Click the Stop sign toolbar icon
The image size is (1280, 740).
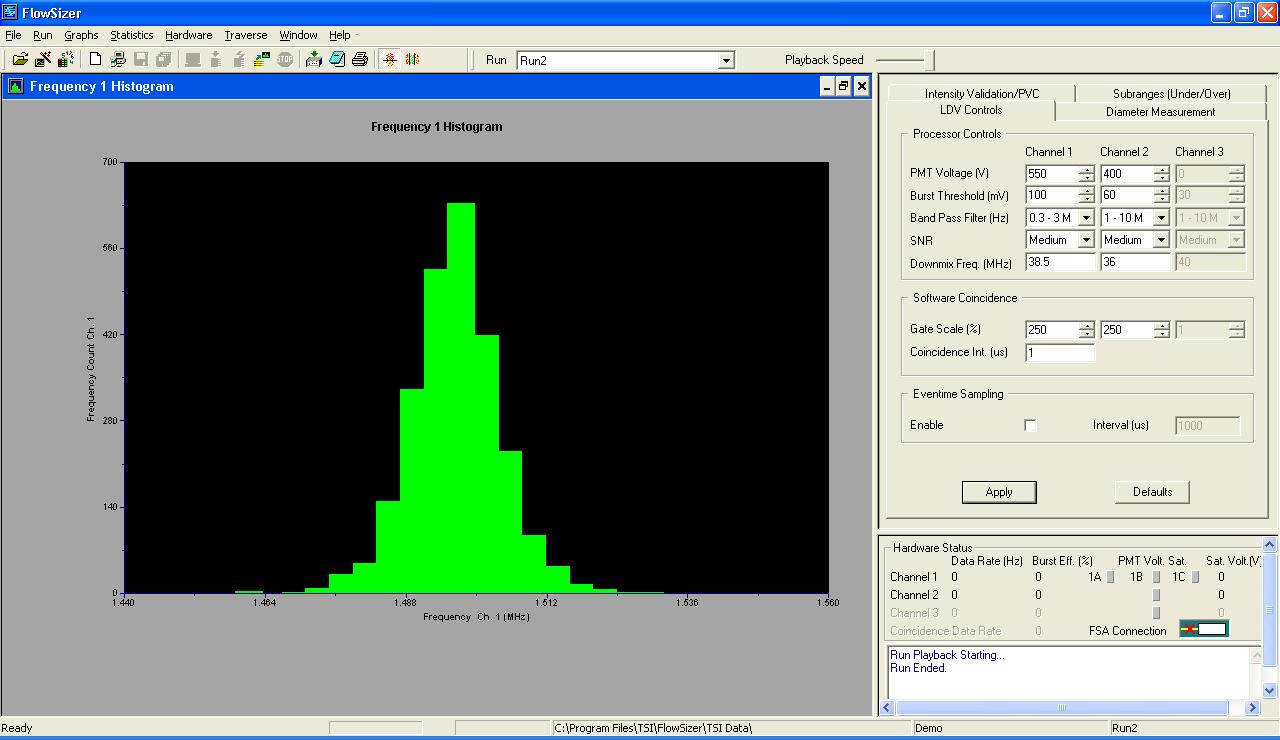click(x=285, y=60)
